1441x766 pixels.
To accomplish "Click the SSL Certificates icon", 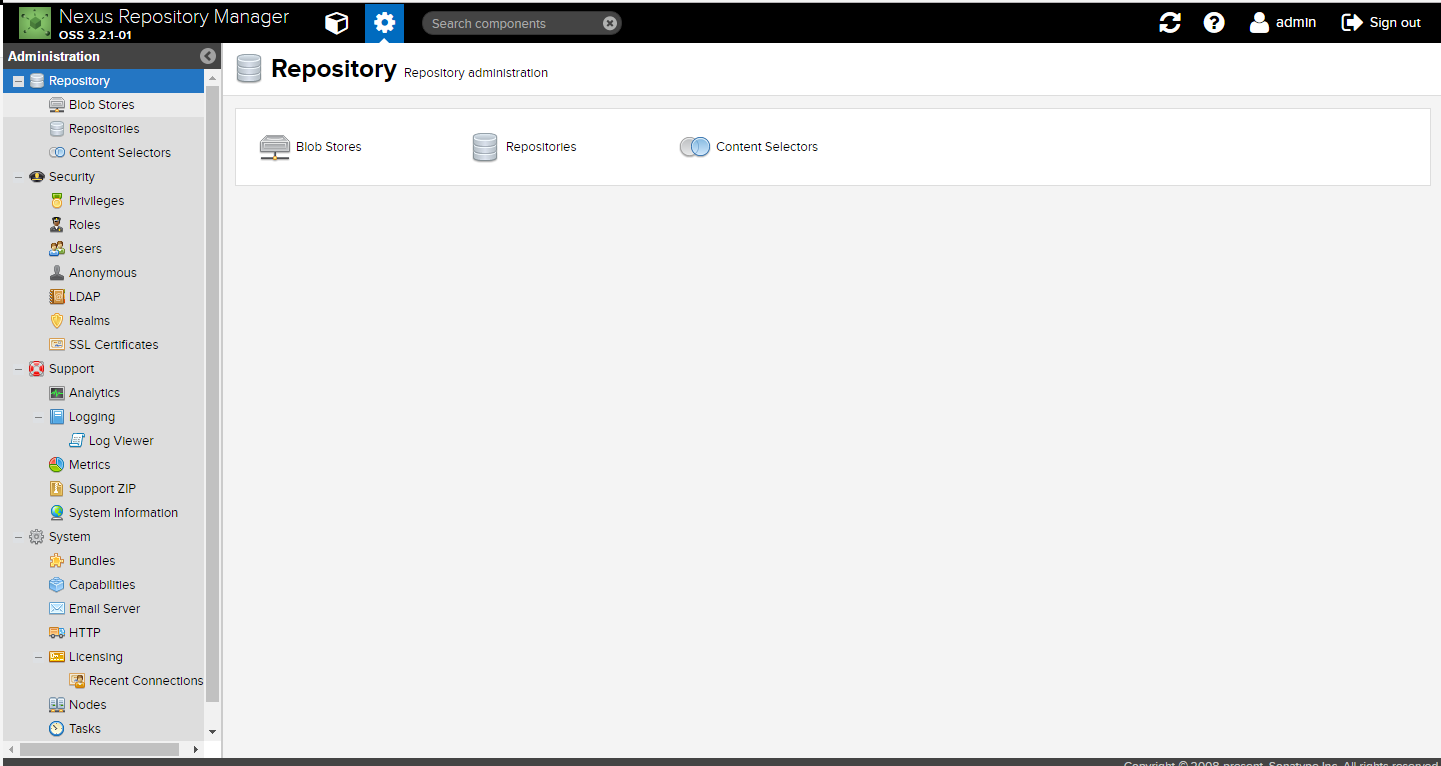I will coord(57,344).
